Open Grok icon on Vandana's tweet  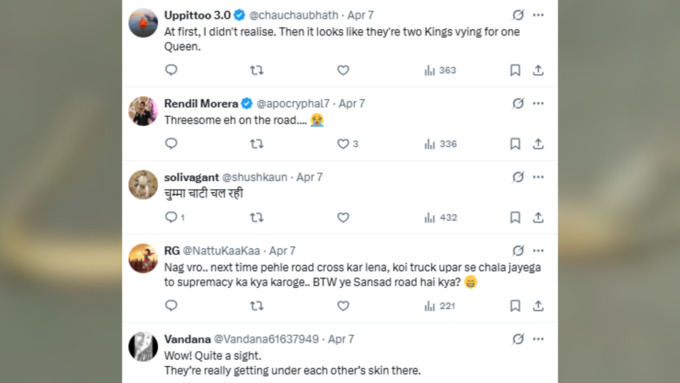pos(518,339)
